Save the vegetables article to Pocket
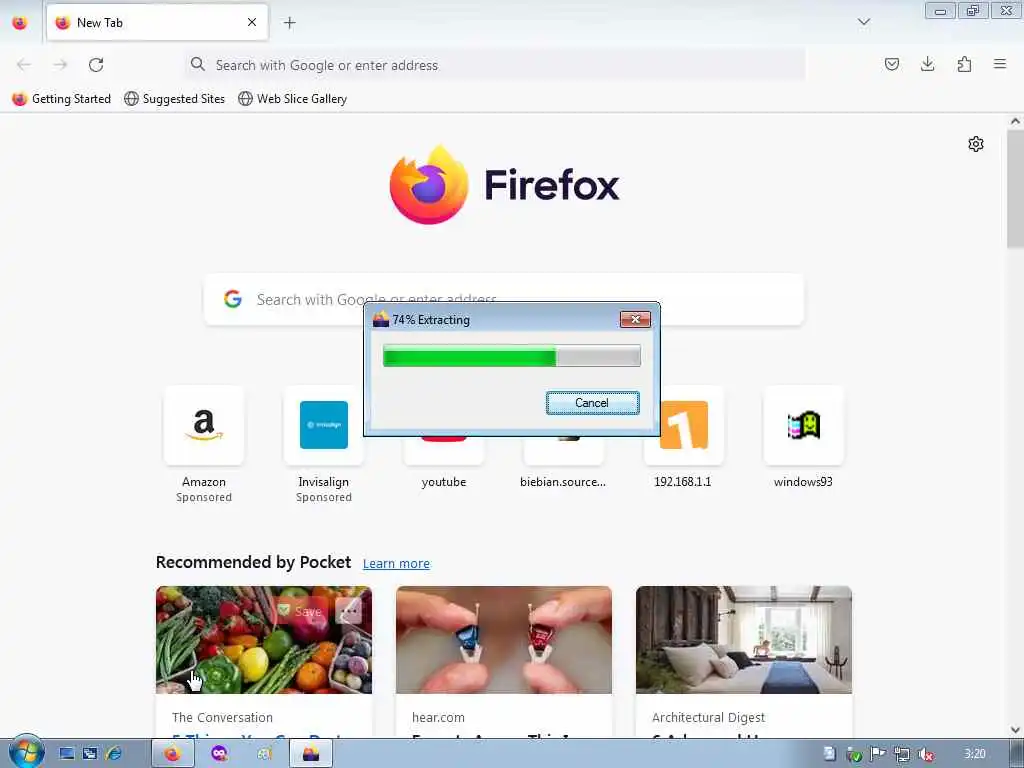Screen dimensions: 1024x768 click(x=300, y=611)
